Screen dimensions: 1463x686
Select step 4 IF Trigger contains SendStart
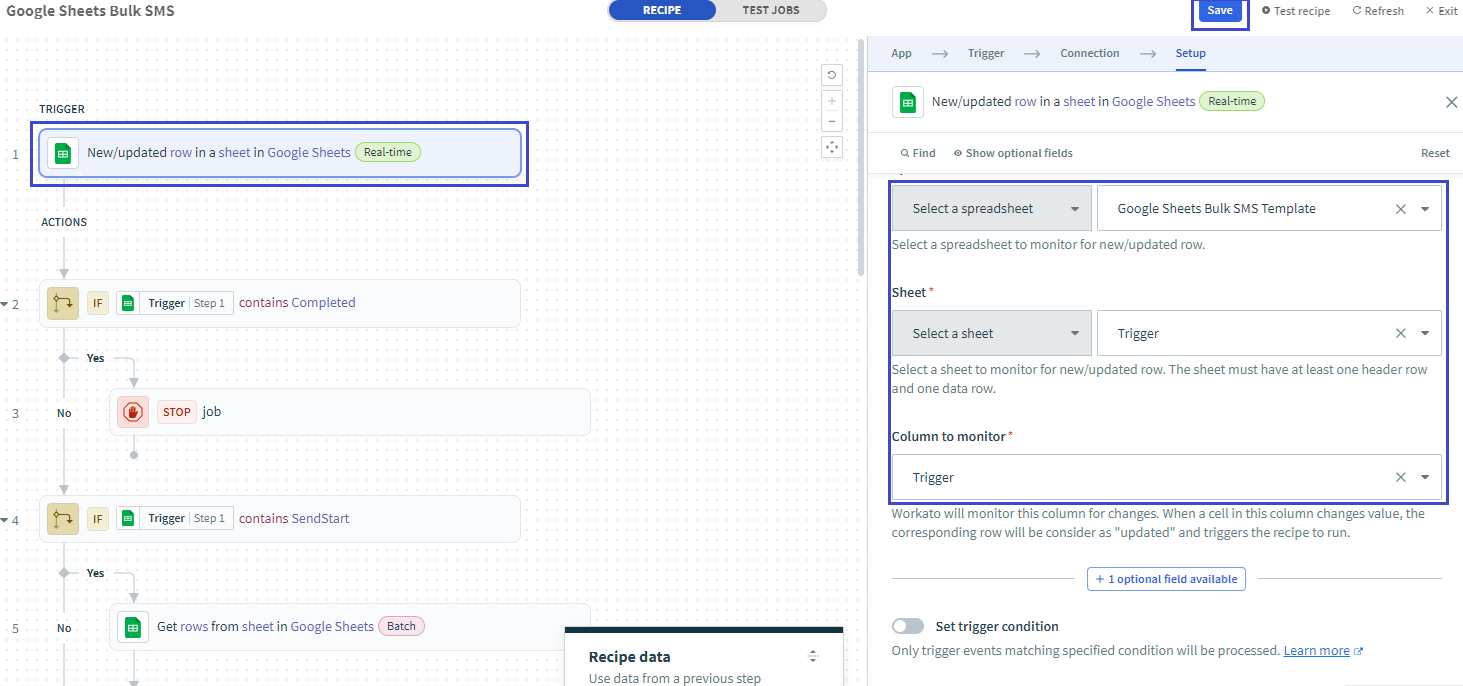[x=280, y=519]
